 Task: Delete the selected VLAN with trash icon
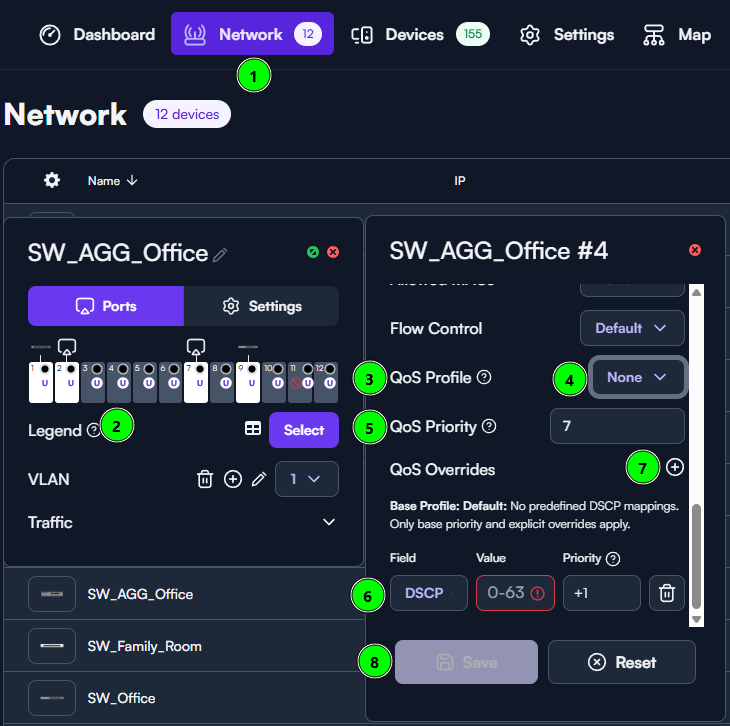[x=205, y=480]
